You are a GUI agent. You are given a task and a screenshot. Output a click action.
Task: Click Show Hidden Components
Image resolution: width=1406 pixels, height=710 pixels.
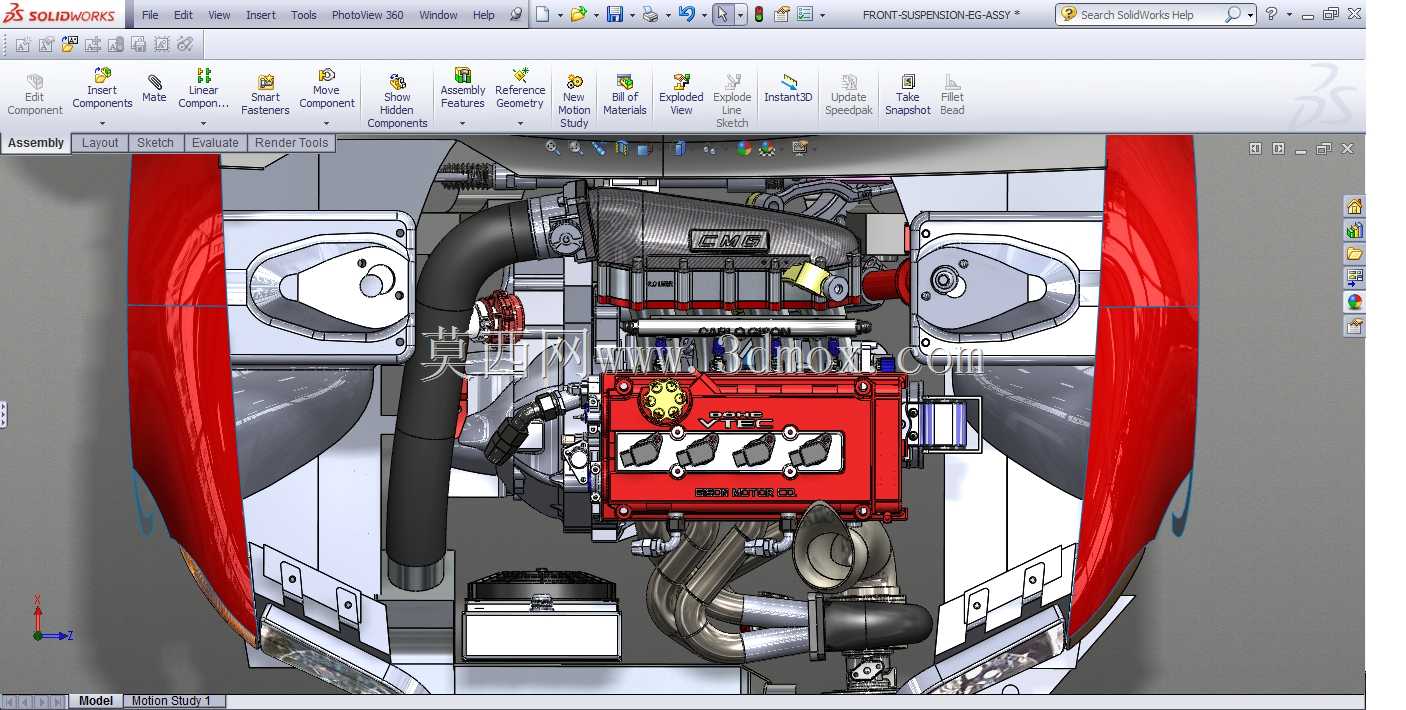[397, 100]
